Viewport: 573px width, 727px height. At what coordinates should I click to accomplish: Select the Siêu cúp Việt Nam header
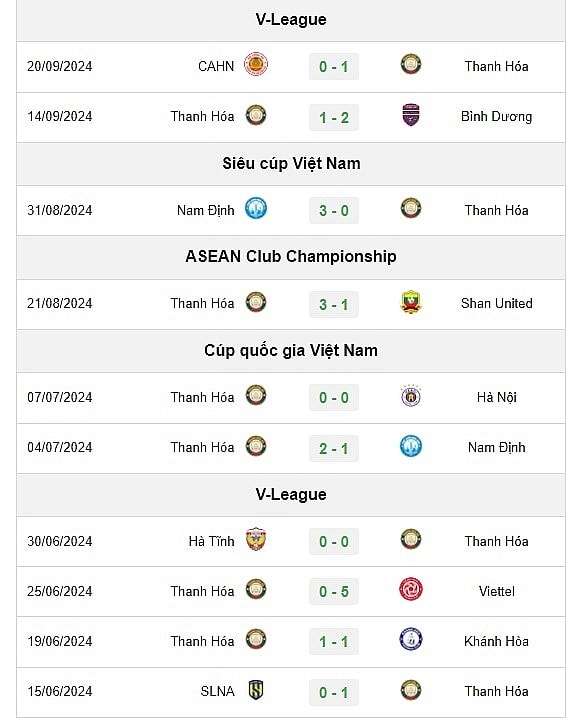pos(291,163)
